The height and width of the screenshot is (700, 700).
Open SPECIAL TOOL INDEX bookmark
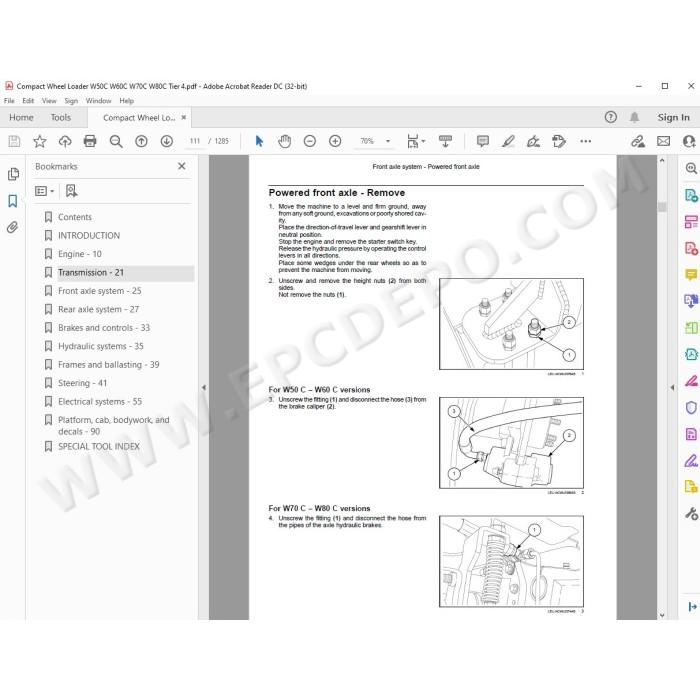pyautogui.click(x=99, y=446)
